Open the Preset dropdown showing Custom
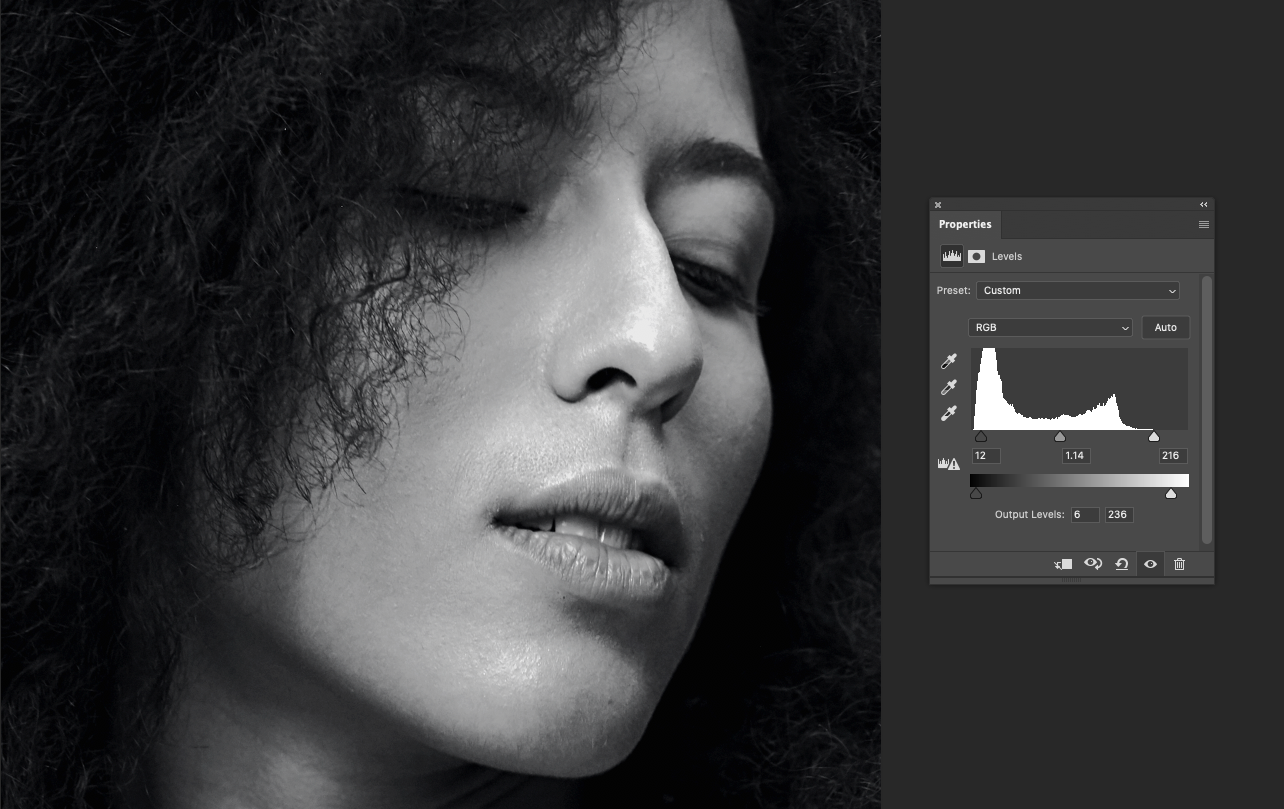The width and height of the screenshot is (1284, 809). click(1078, 290)
